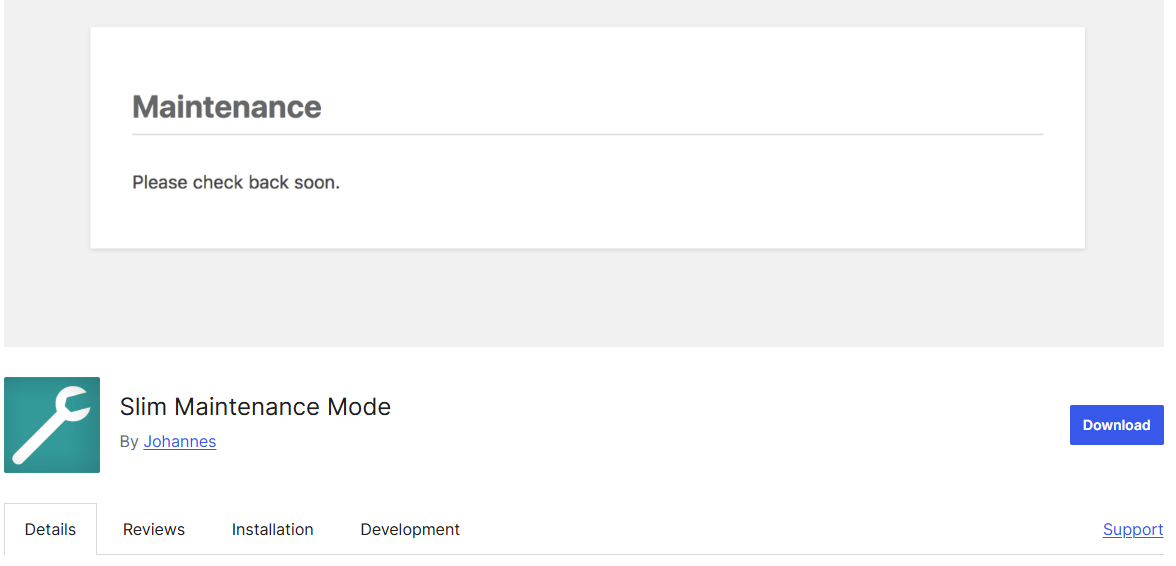The image size is (1176, 566).
Task: Click the gray banner left of white card
Action: [46, 138]
